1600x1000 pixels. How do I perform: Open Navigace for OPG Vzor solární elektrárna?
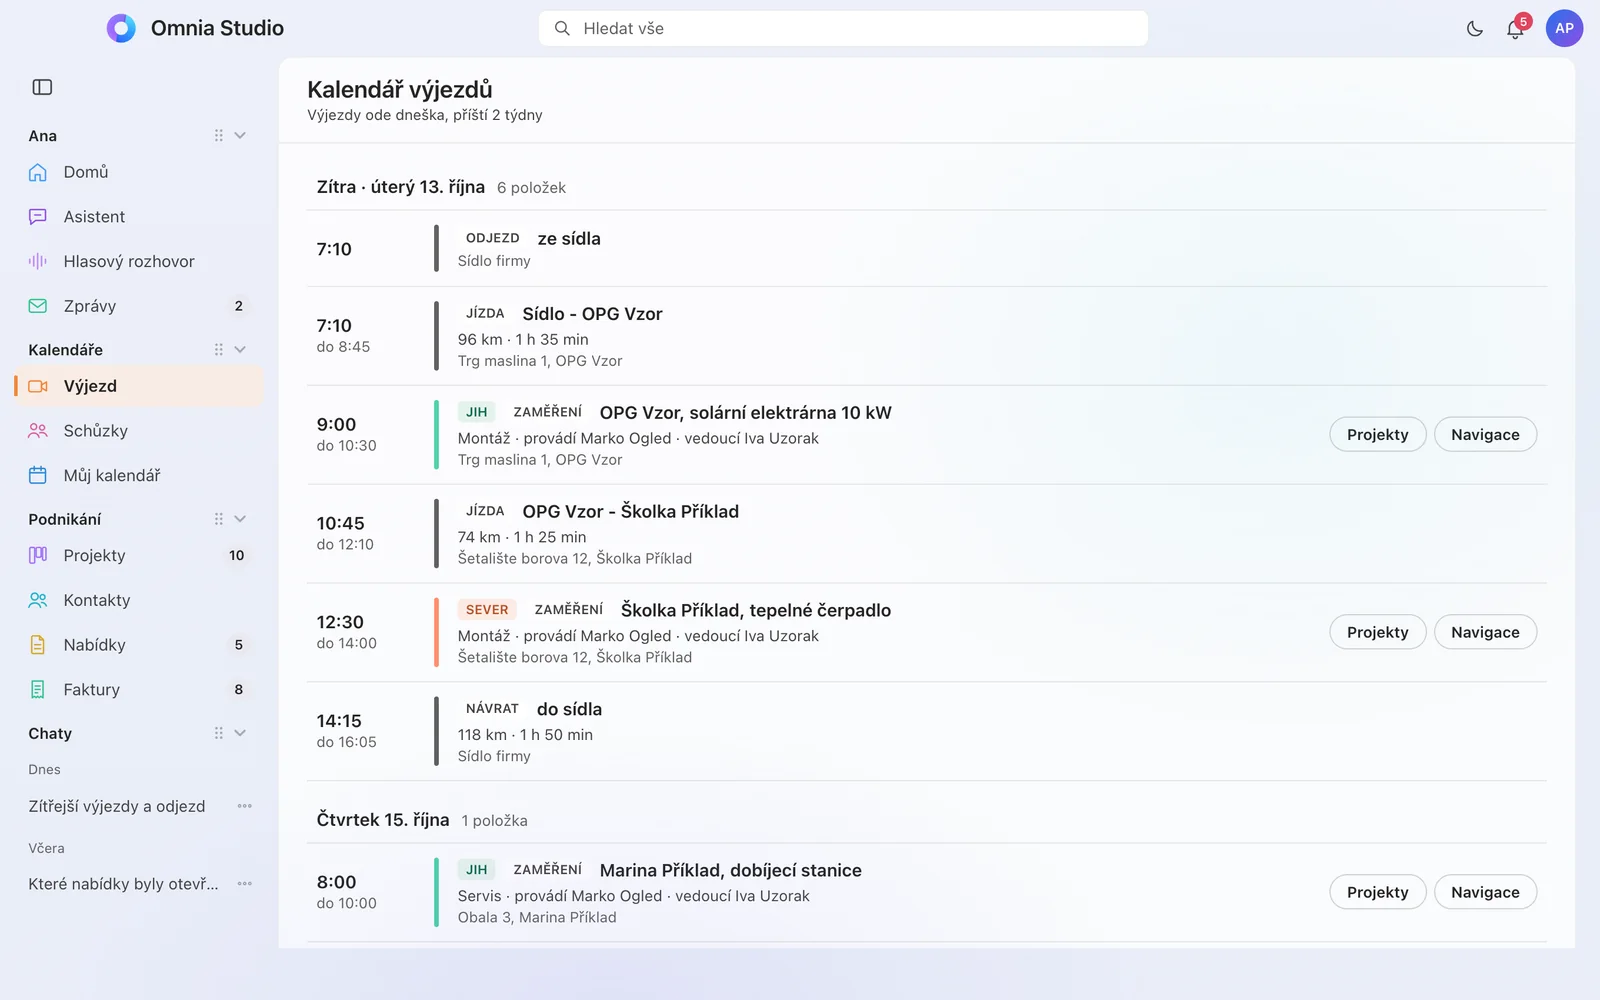[x=1485, y=434]
